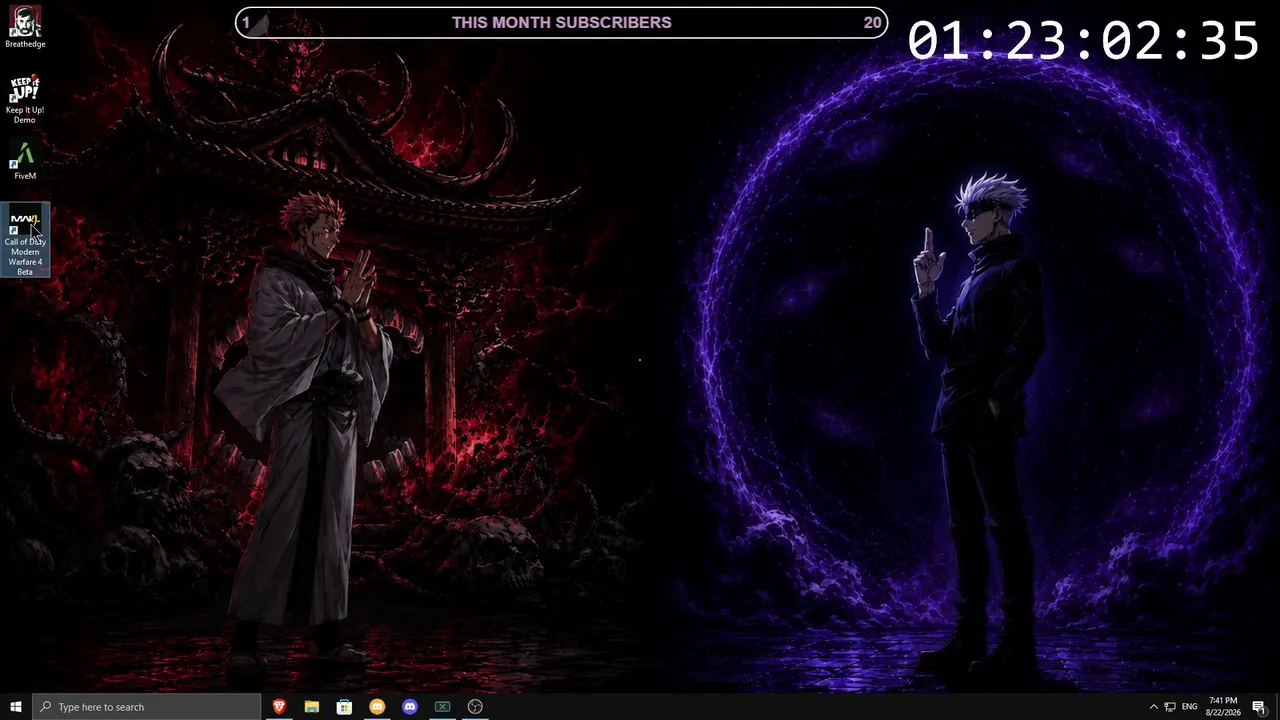Click the 'THIS MONTH SUBSCRIBERS' goal label

tap(561, 22)
